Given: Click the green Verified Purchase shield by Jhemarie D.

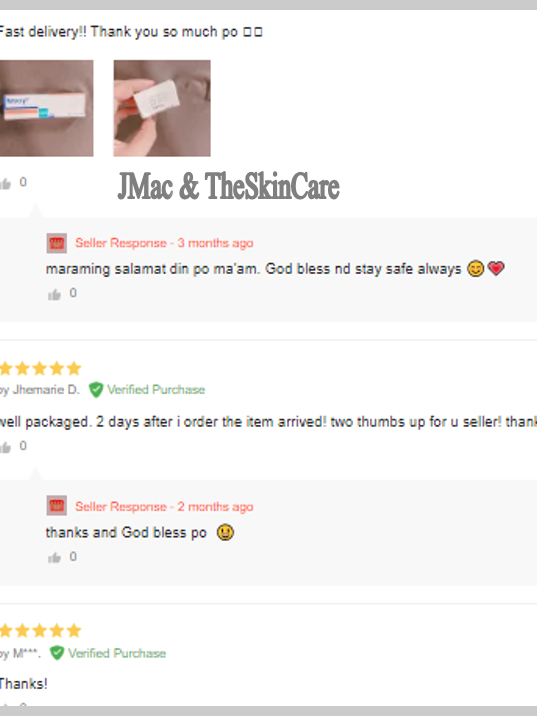Looking at the screenshot, I should (x=96, y=390).
